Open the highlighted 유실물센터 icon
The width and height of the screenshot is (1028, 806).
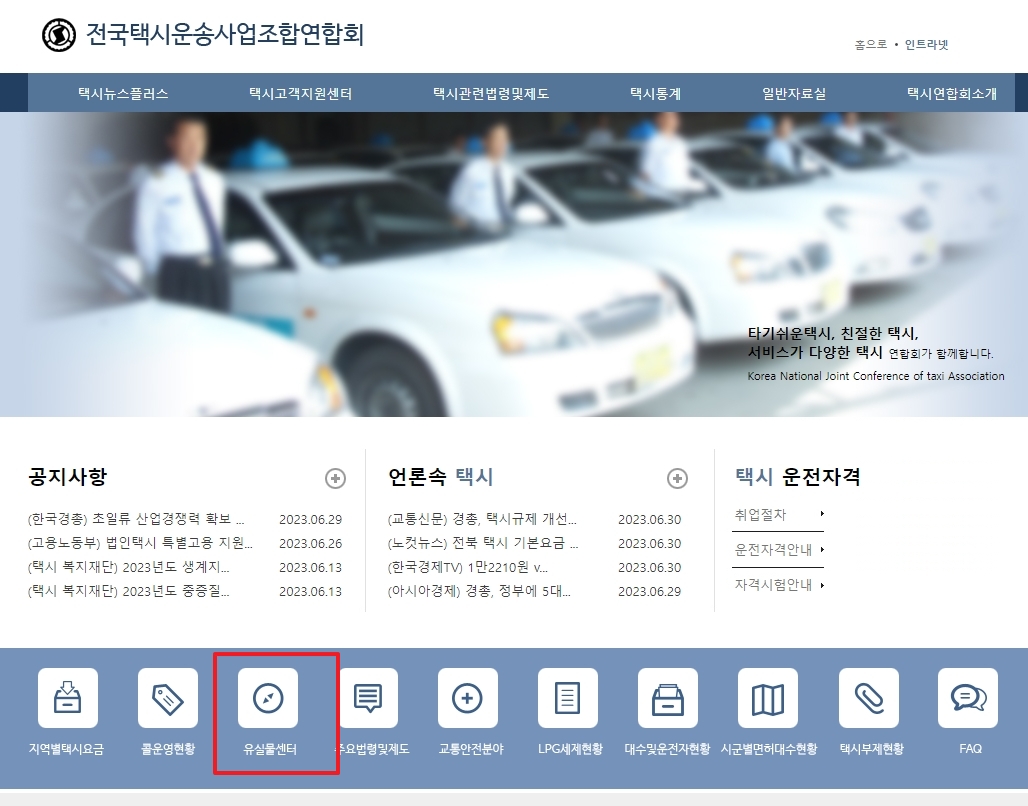pyautogui.click(x=268, y=698)
